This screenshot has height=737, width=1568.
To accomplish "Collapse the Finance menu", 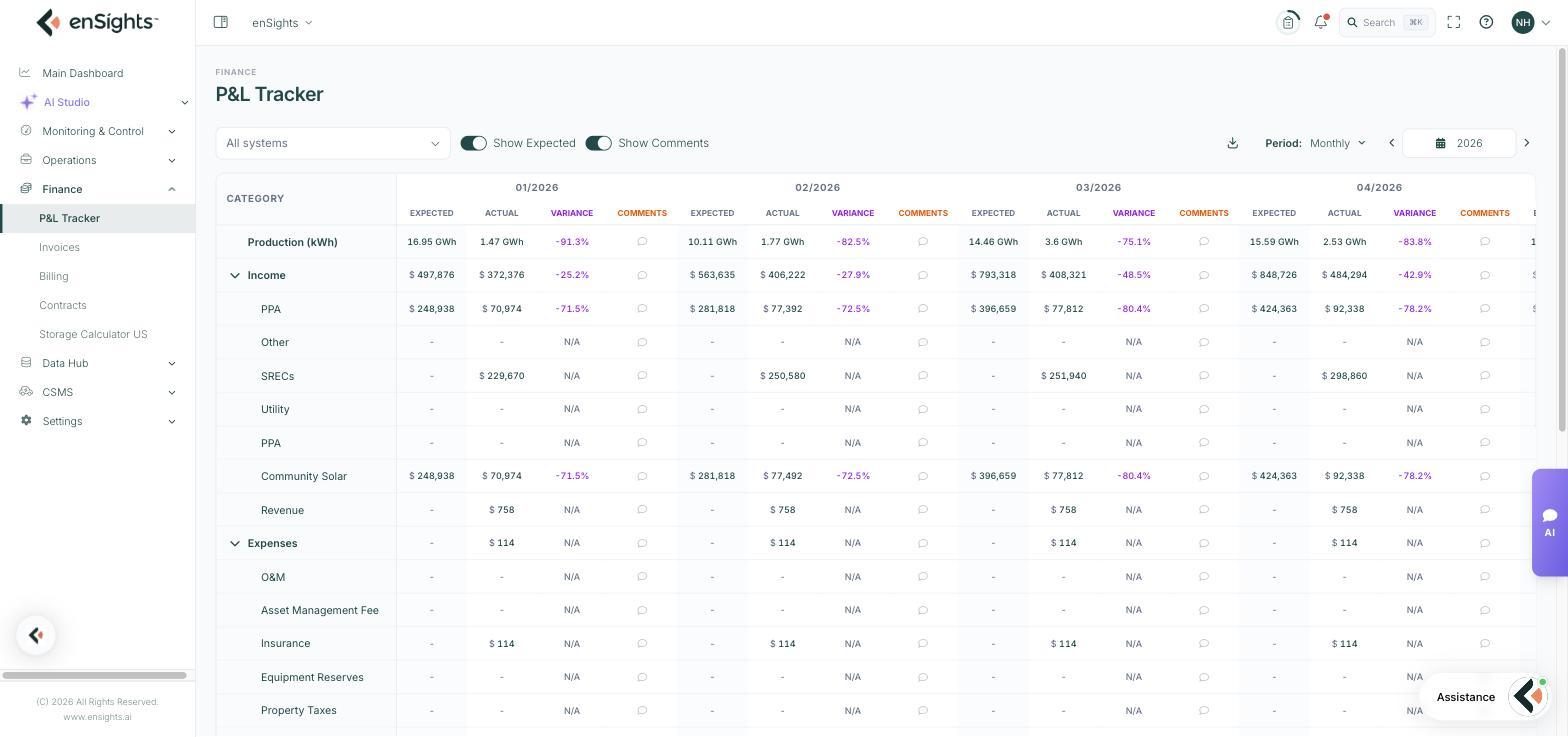I will 97,189.
